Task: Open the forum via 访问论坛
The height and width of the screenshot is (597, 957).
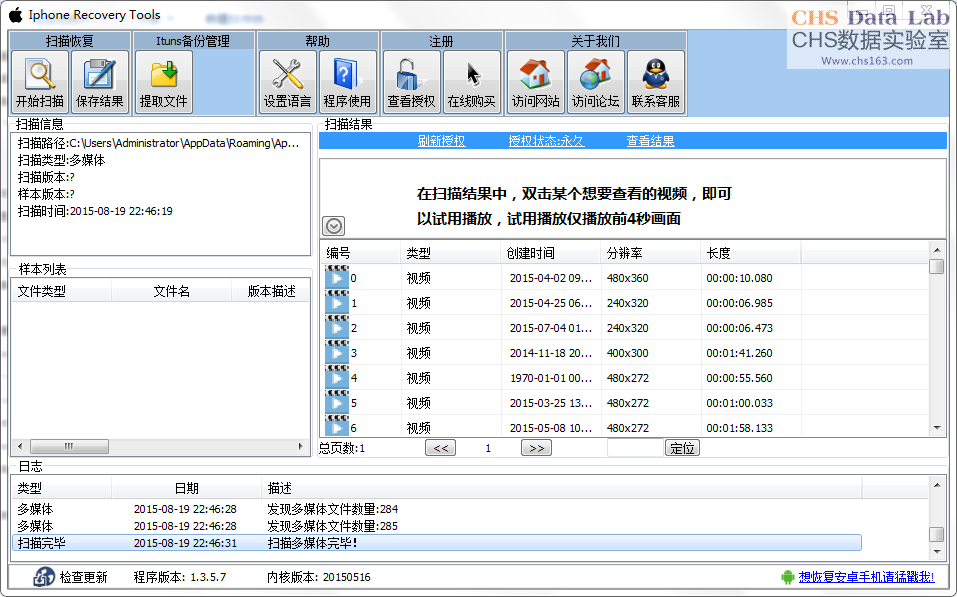Action: (x=596, y=82)
